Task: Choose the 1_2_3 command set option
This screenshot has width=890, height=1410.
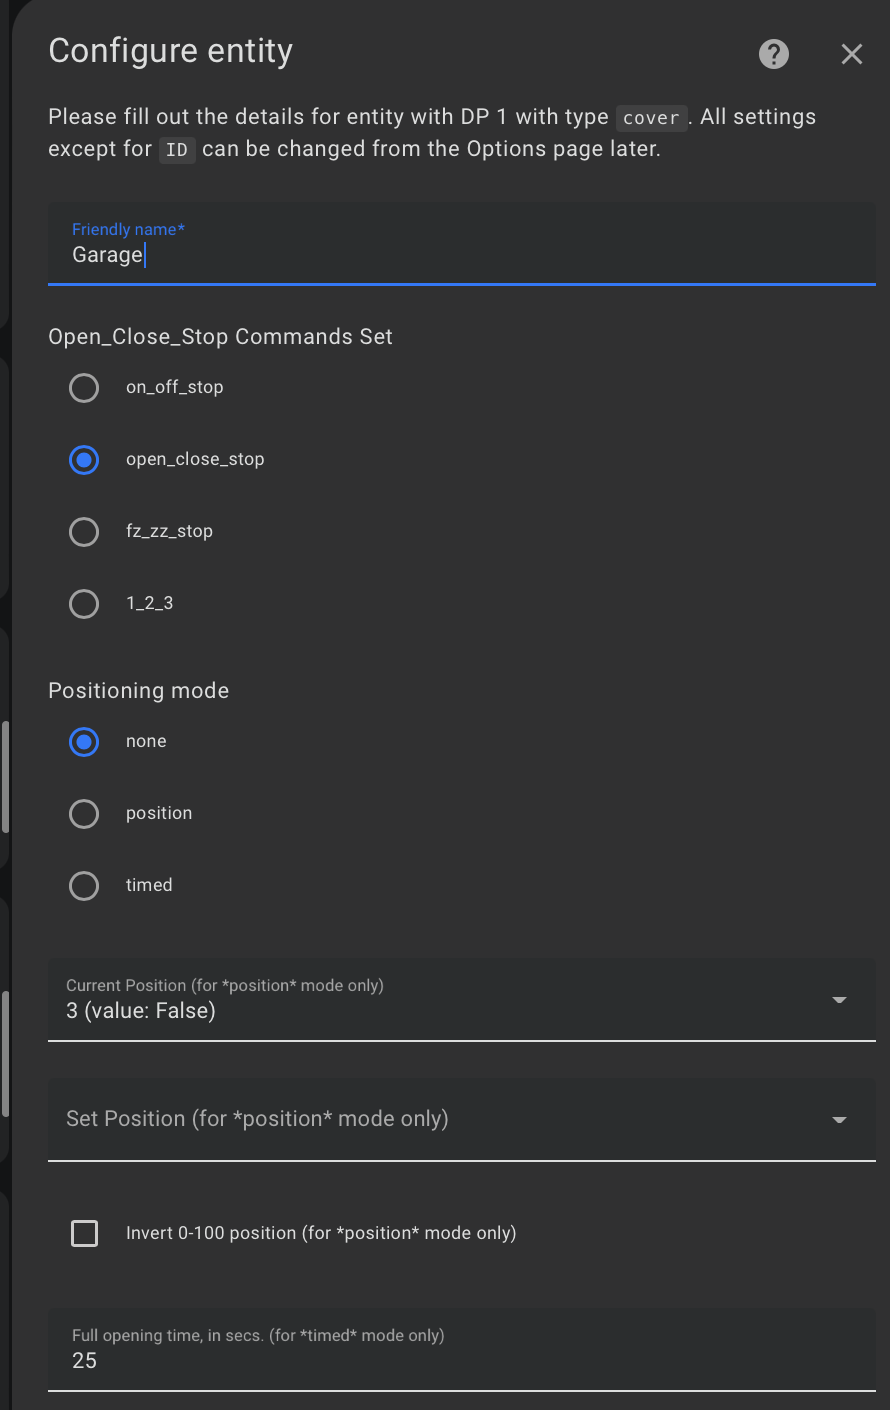Action: pos(84,603)
